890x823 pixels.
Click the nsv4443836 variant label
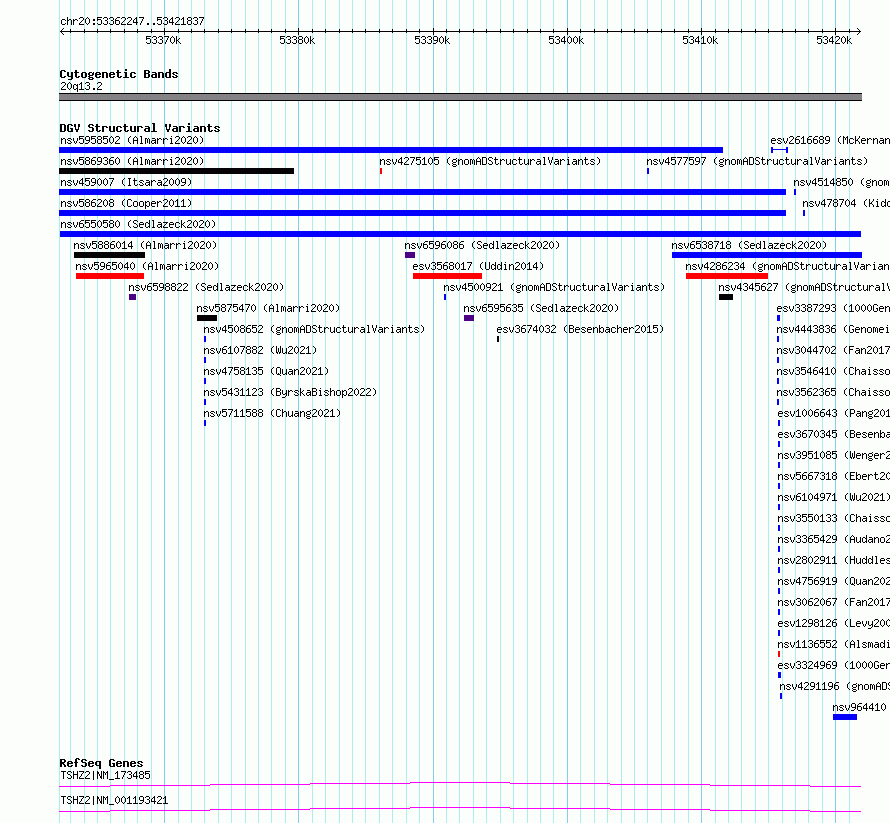[833, 329]
